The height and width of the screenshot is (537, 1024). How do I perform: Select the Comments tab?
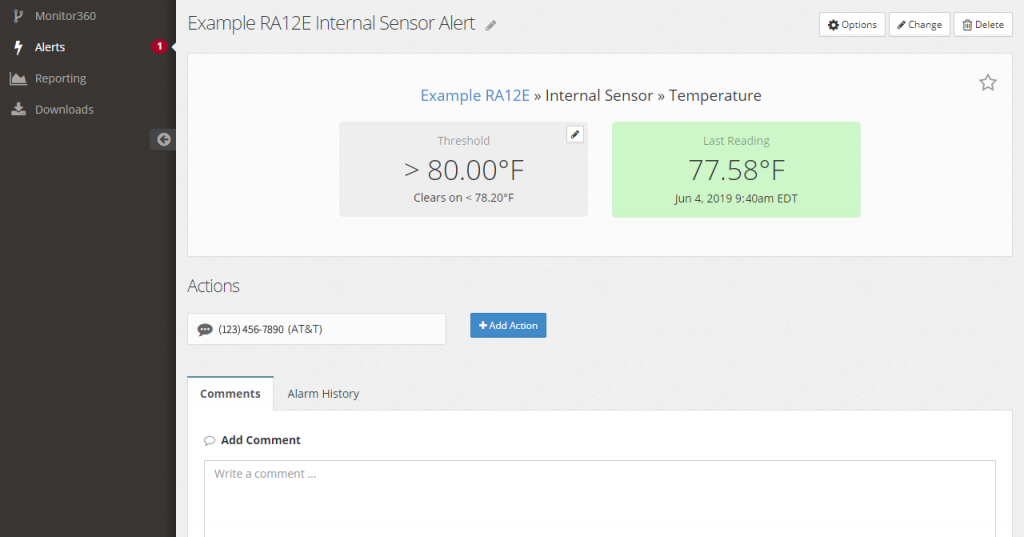(x=230, y=394)
